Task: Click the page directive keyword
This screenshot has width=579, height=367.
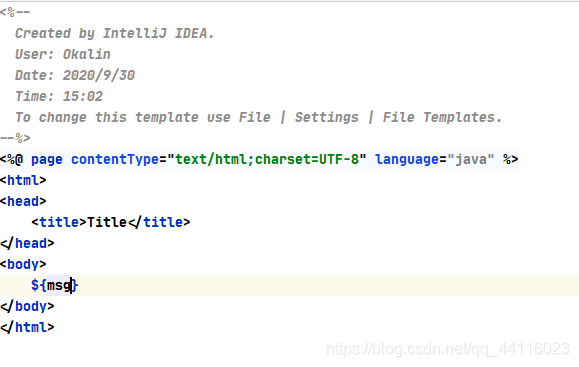Action: click(47, 160)
